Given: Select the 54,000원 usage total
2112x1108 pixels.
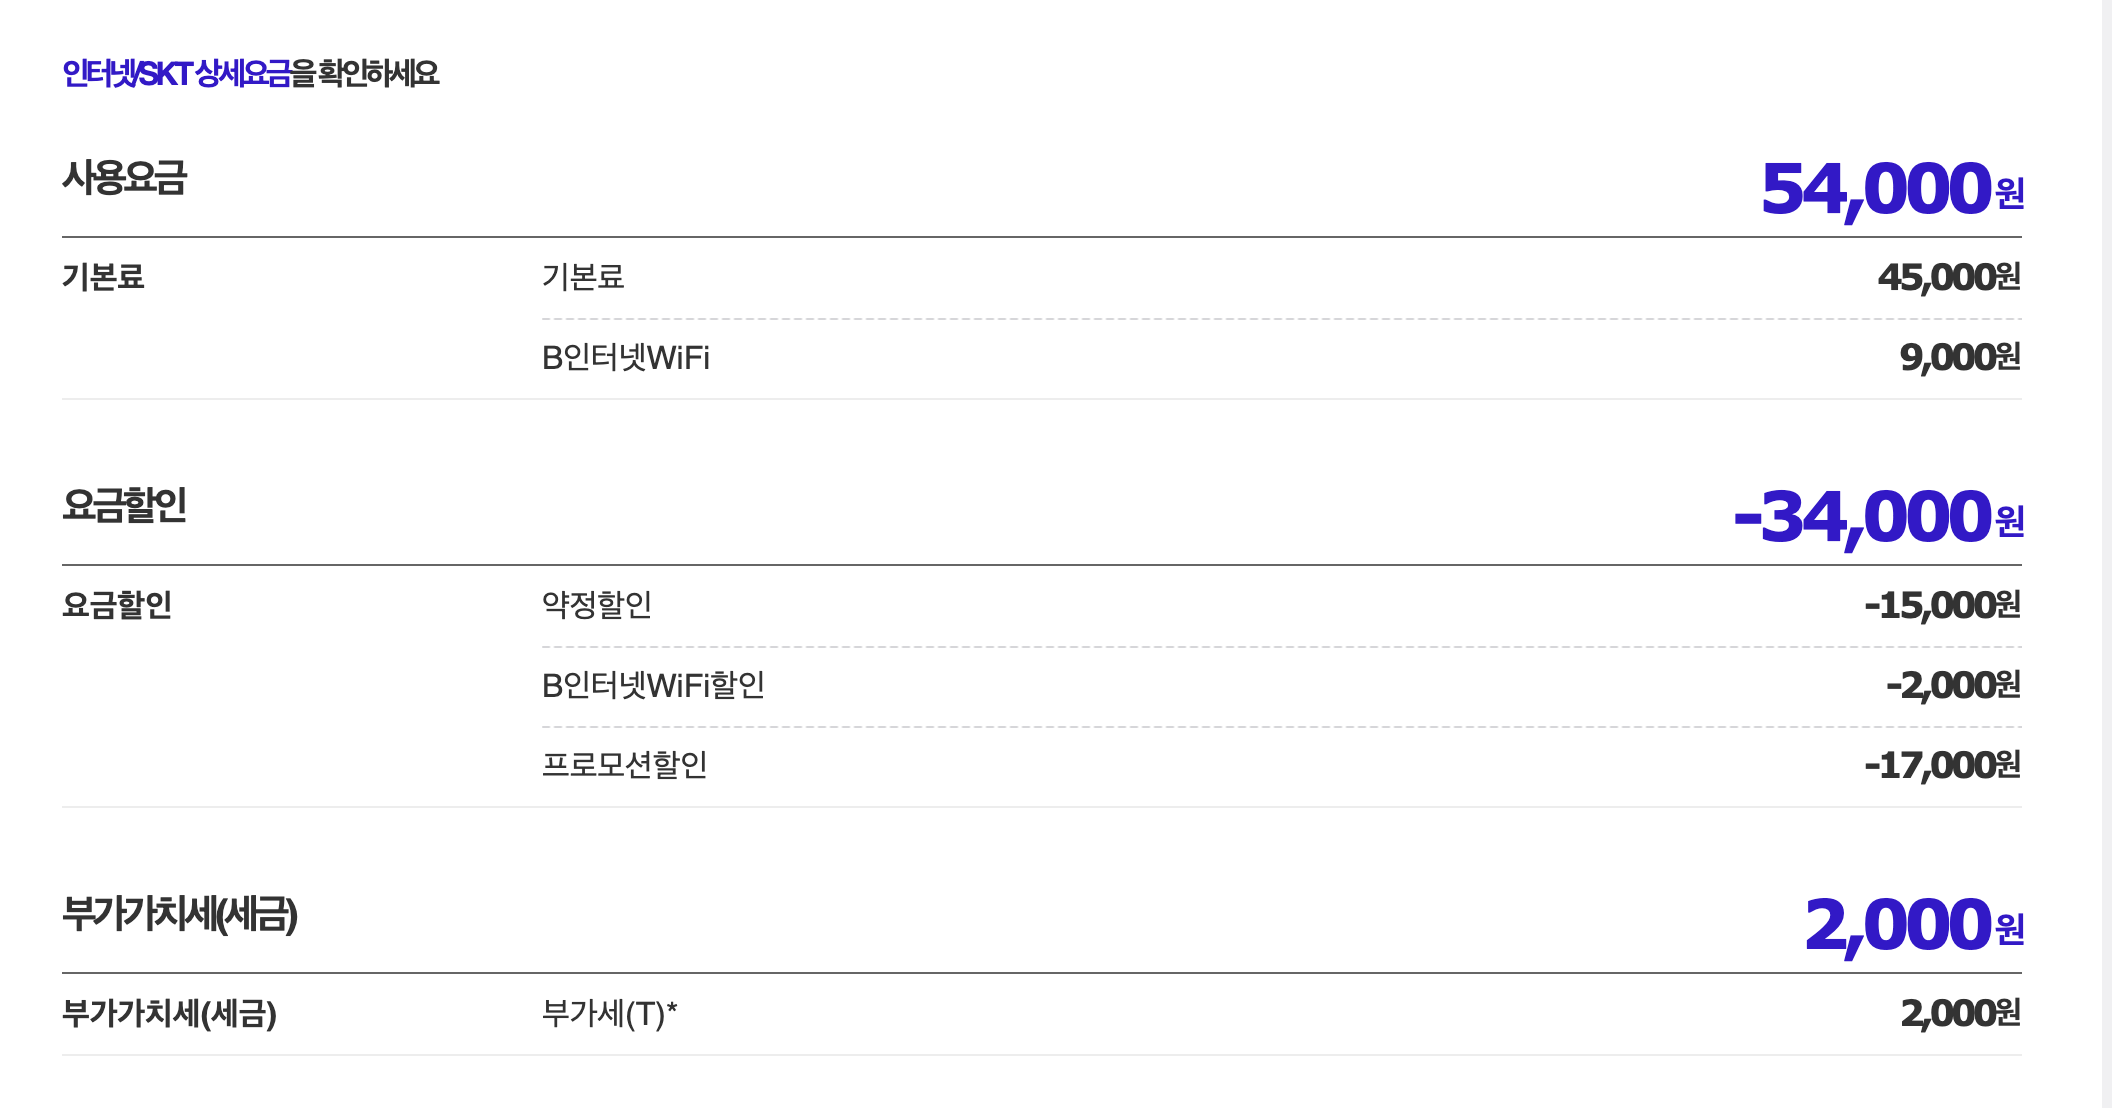Looking at the screenshot, I should click(1891, 189).
